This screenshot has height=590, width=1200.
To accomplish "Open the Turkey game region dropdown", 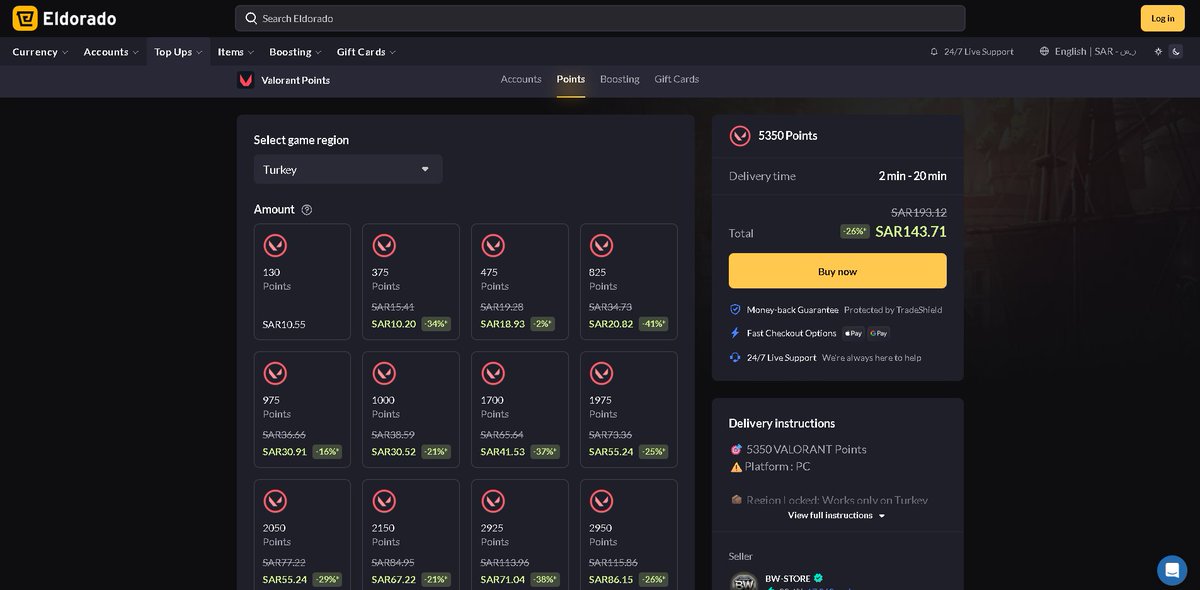I will coord(348,170).
